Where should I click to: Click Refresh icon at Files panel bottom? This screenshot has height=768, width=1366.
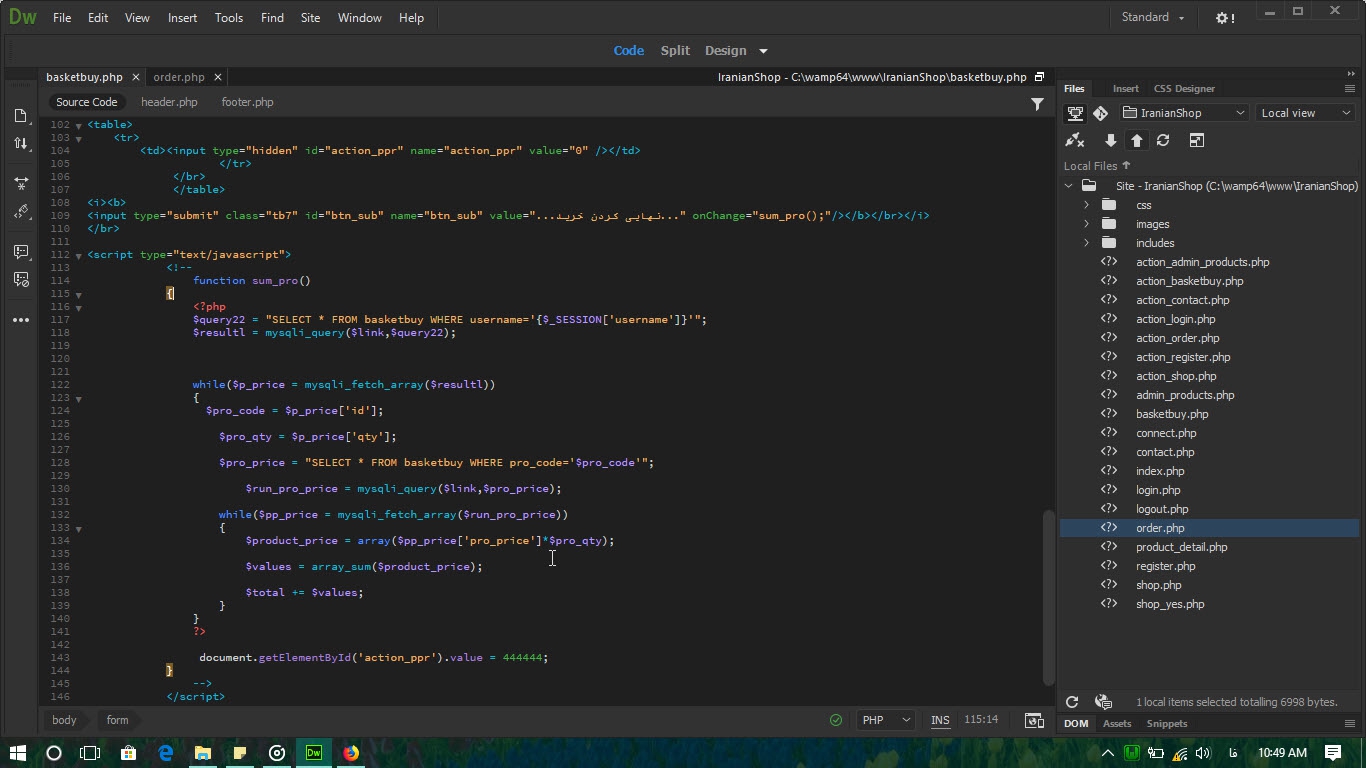[x=1072, y=702]
